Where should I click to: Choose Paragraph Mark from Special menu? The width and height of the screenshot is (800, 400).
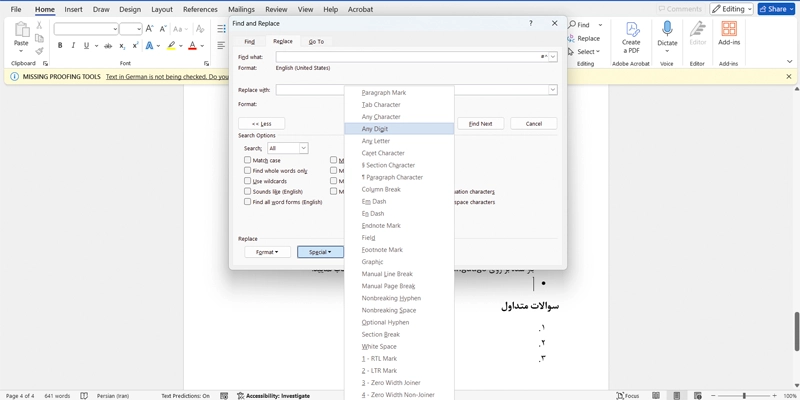pyautogui.click(x=399, y=93)
